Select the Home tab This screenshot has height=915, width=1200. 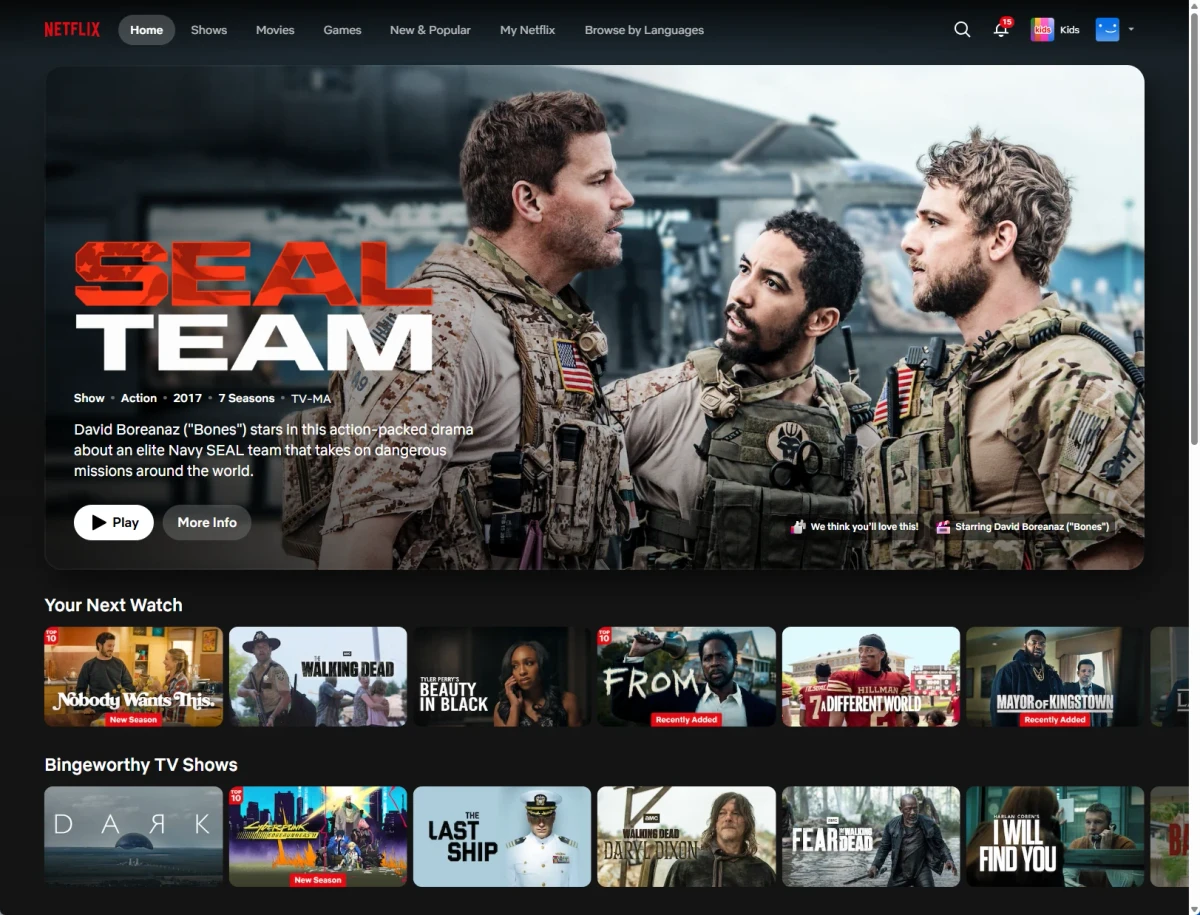click(x=146, y=30)
